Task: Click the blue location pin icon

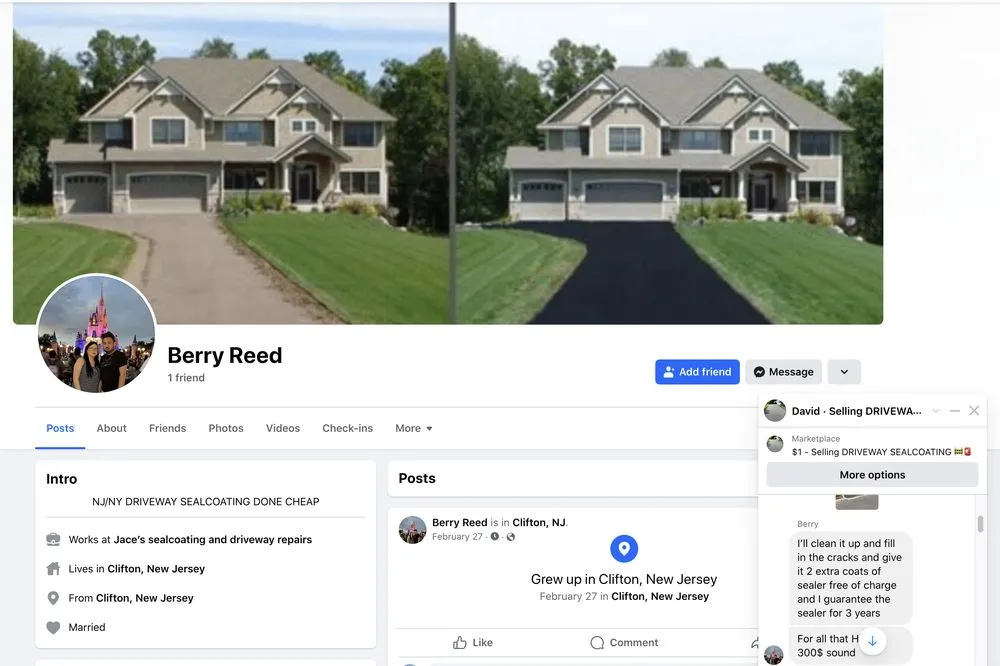Action: [624, 549]
